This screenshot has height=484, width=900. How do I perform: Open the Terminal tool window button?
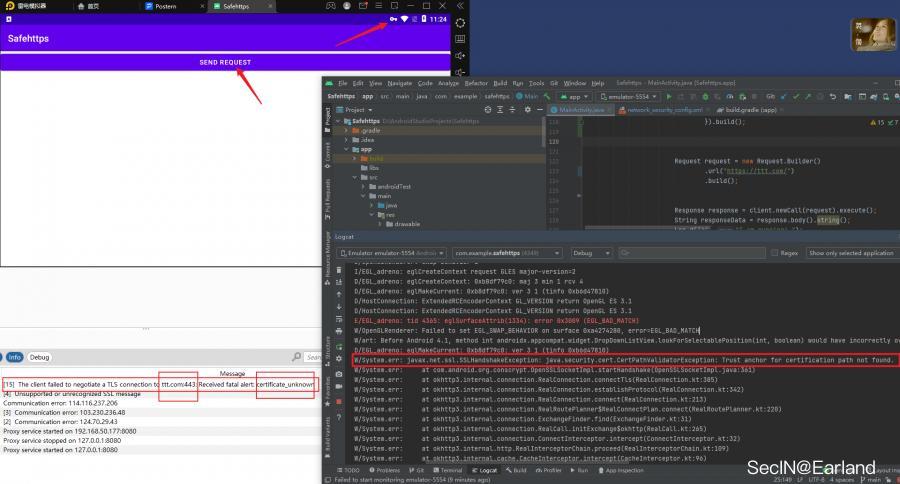click(449, 469)
